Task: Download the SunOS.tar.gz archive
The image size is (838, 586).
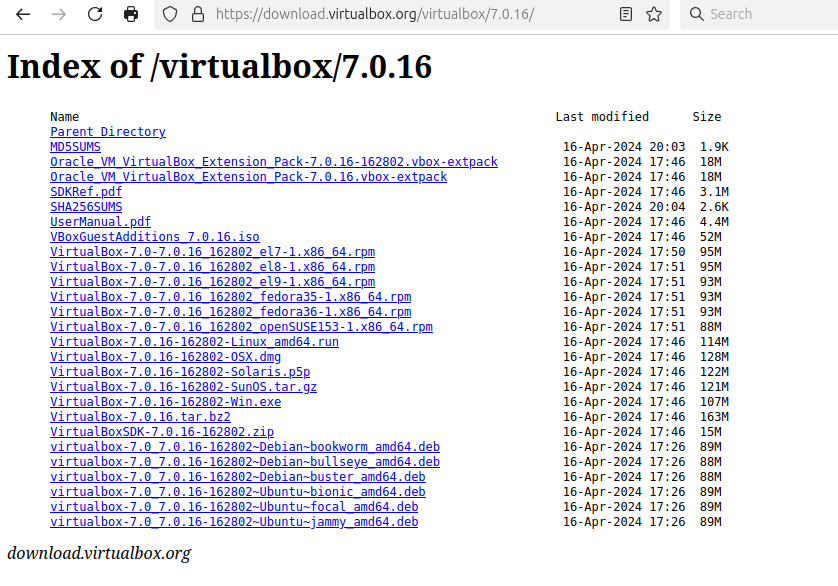Action: tap(183, 386)
